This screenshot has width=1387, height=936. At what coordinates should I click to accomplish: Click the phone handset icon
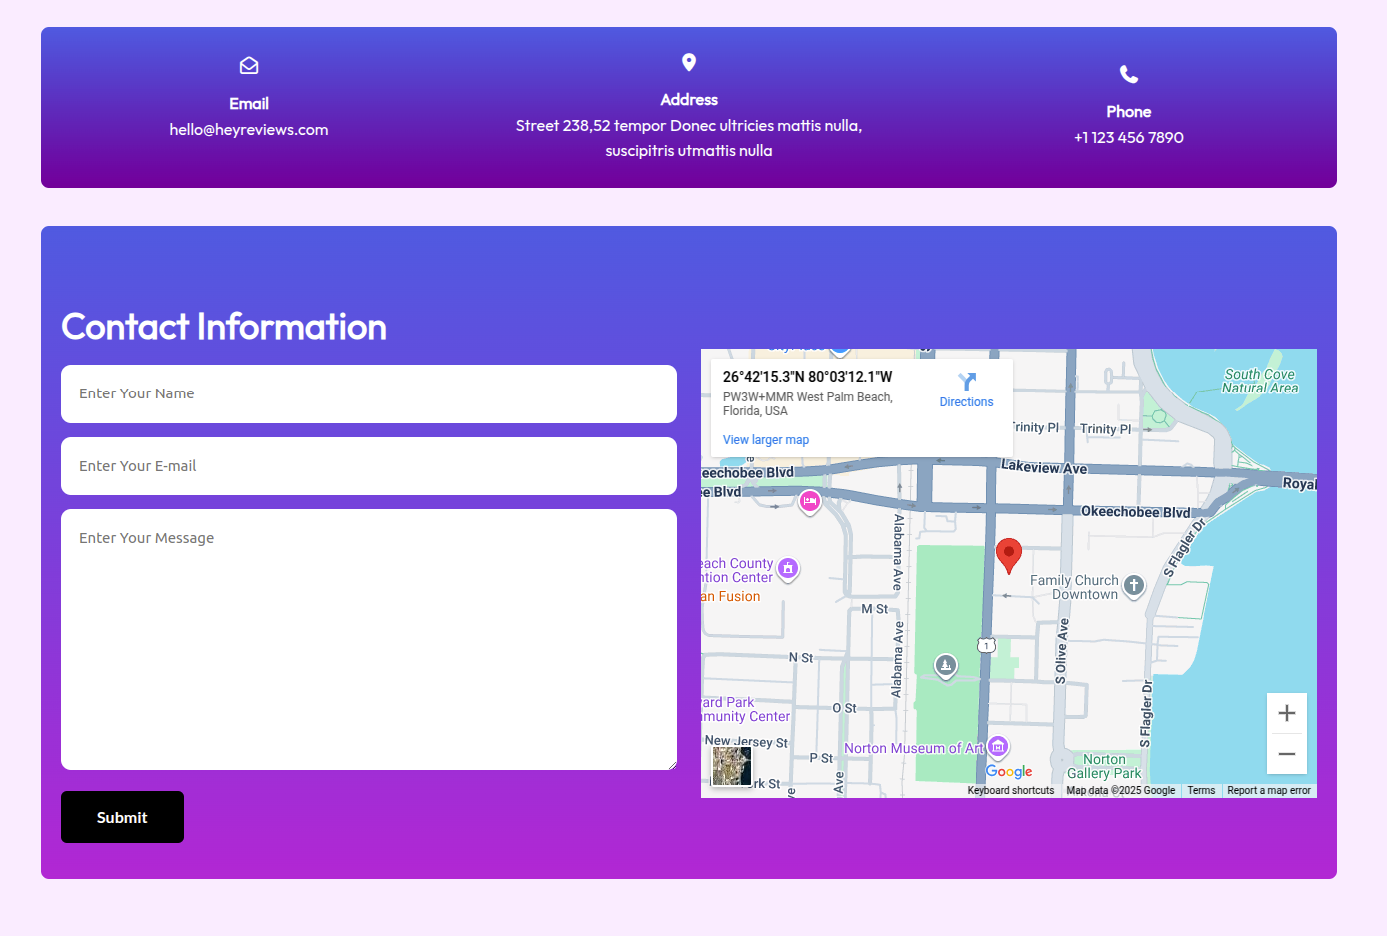click(1128, 74)
